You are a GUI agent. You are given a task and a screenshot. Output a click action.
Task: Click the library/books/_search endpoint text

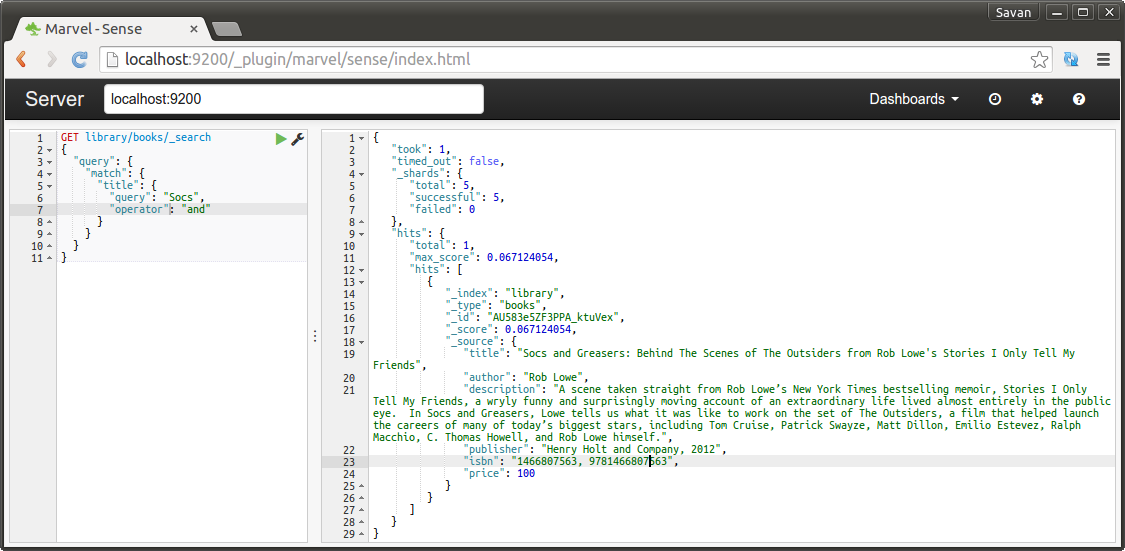148,137
